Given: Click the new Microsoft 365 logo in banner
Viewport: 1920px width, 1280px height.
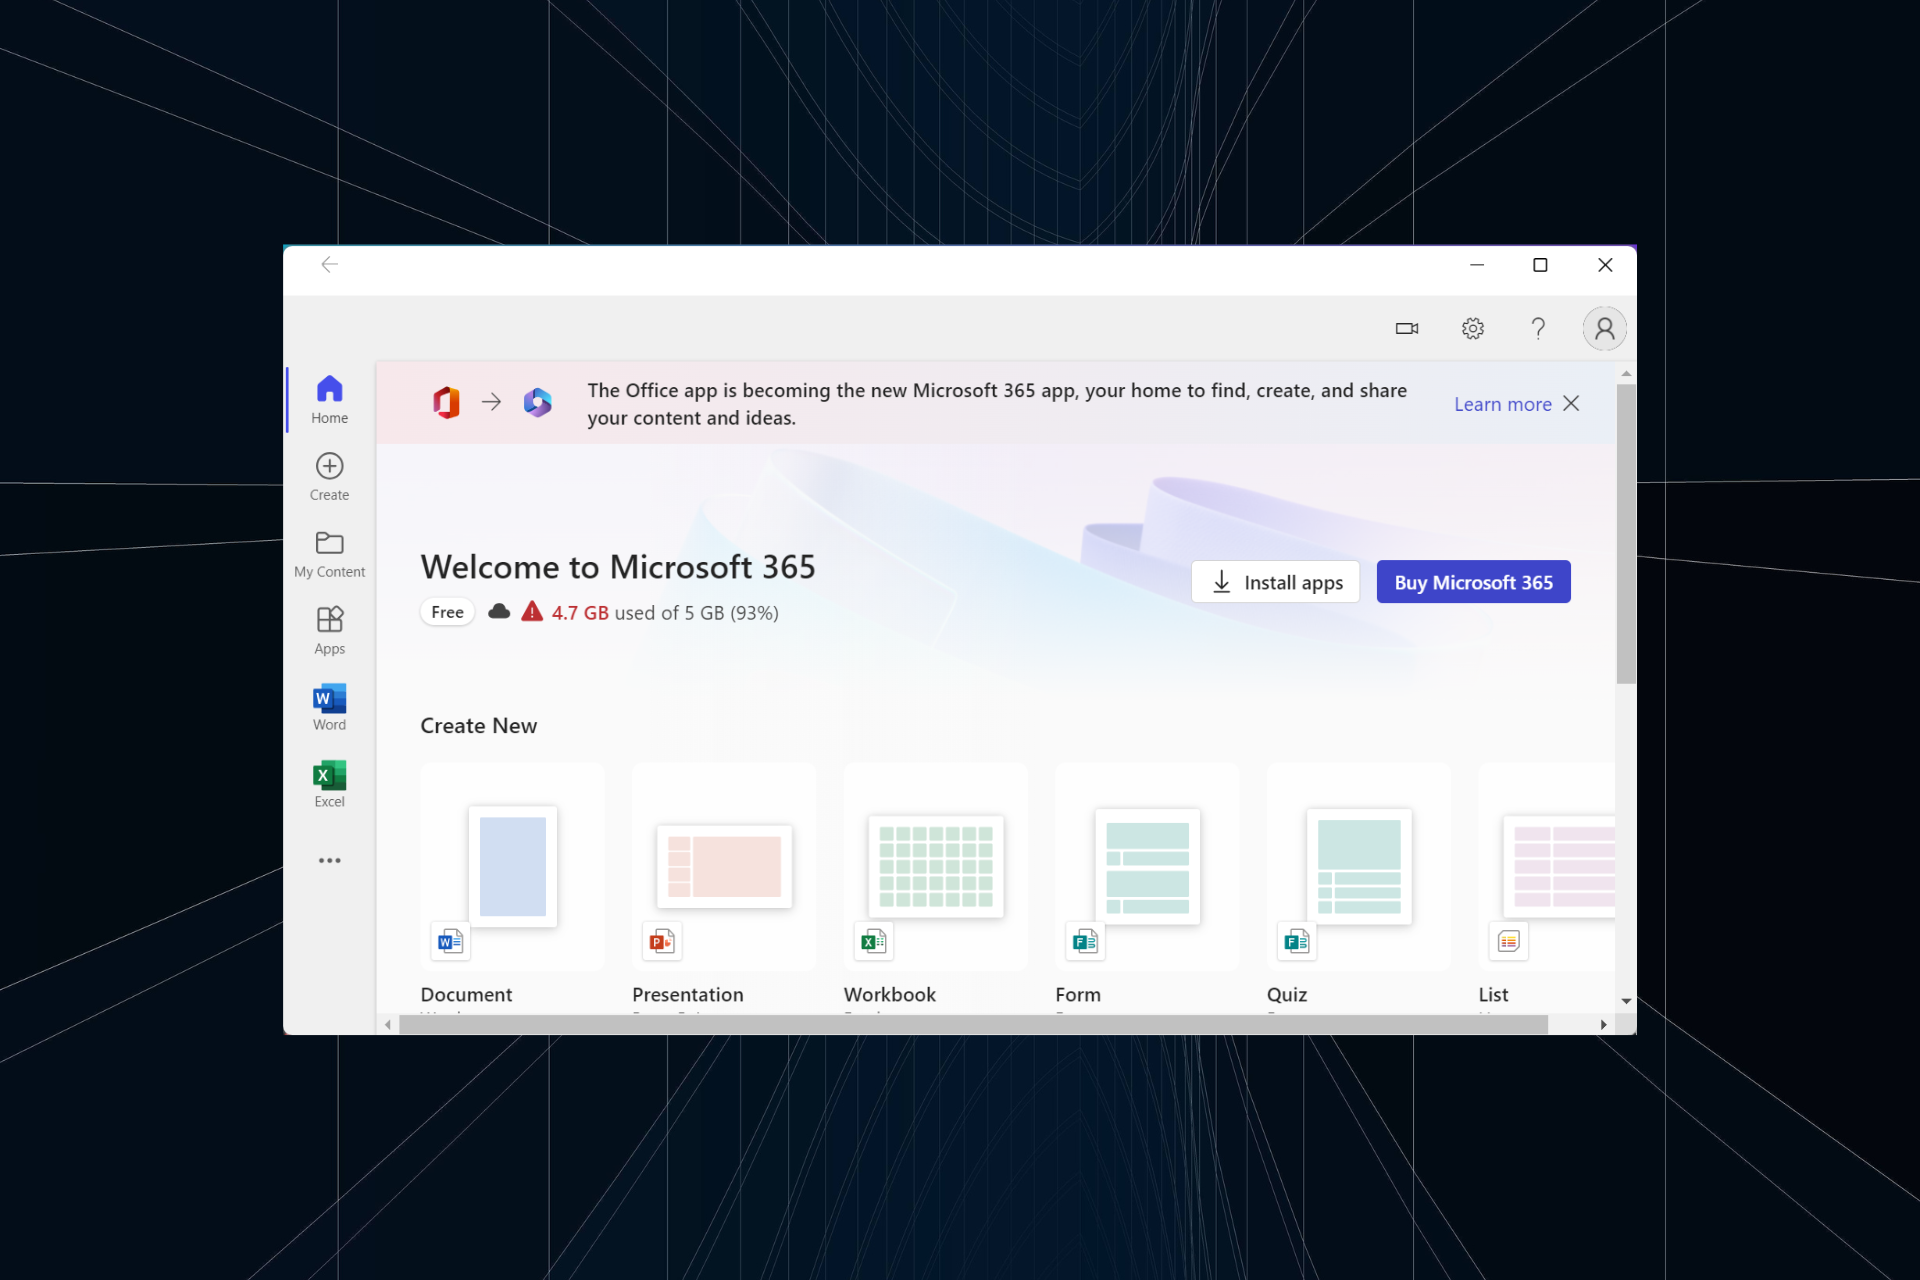Looking at the screenshot, I should 538,402.
